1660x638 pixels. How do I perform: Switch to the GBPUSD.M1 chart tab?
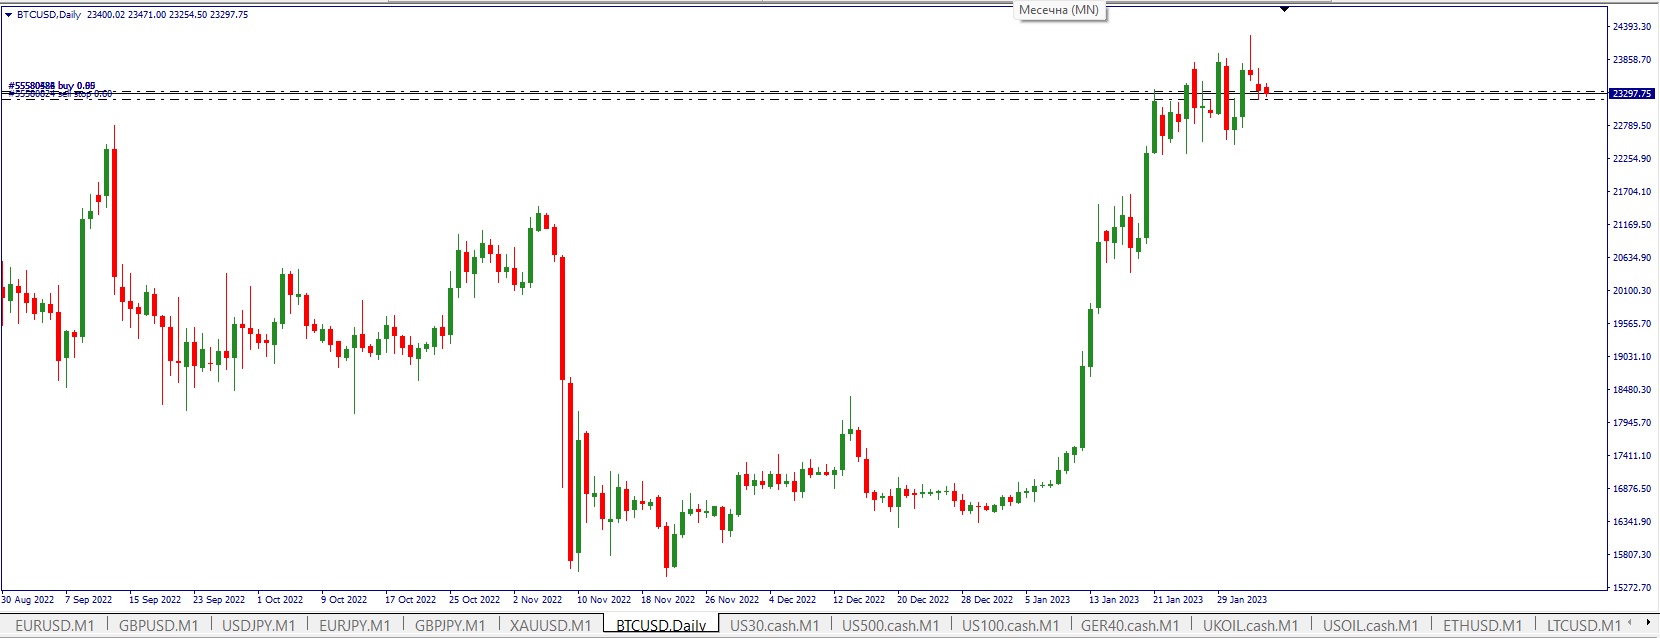[159, 626]
